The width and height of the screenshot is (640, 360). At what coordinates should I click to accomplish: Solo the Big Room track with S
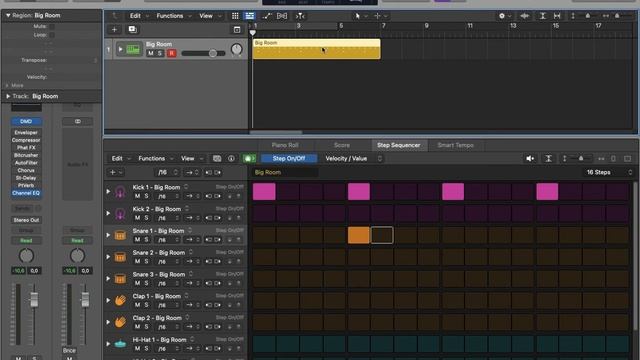(160, 53)
